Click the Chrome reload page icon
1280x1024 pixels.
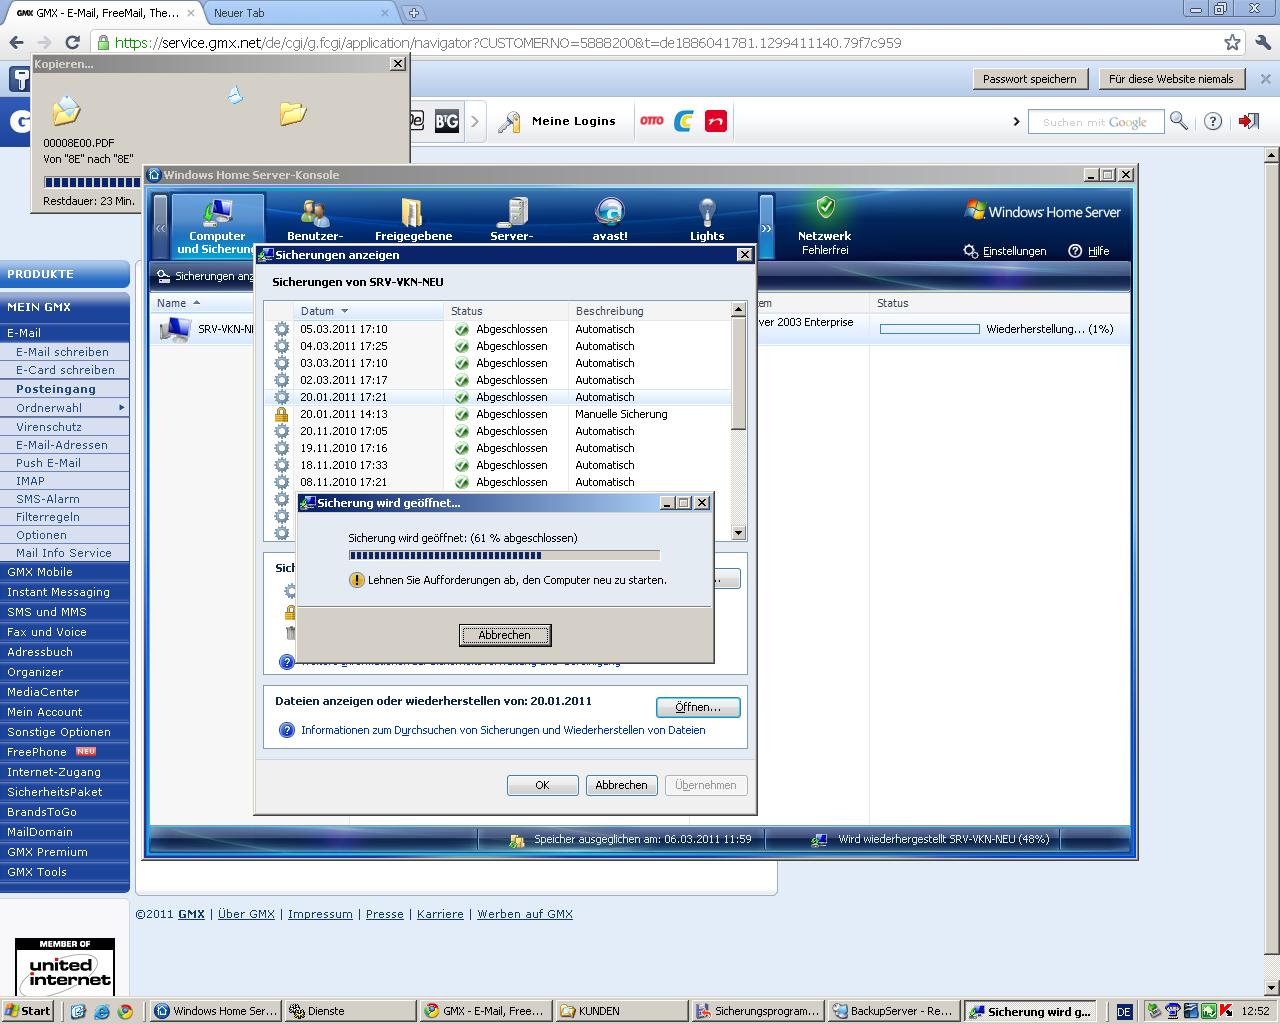click(x=72, y=43)
